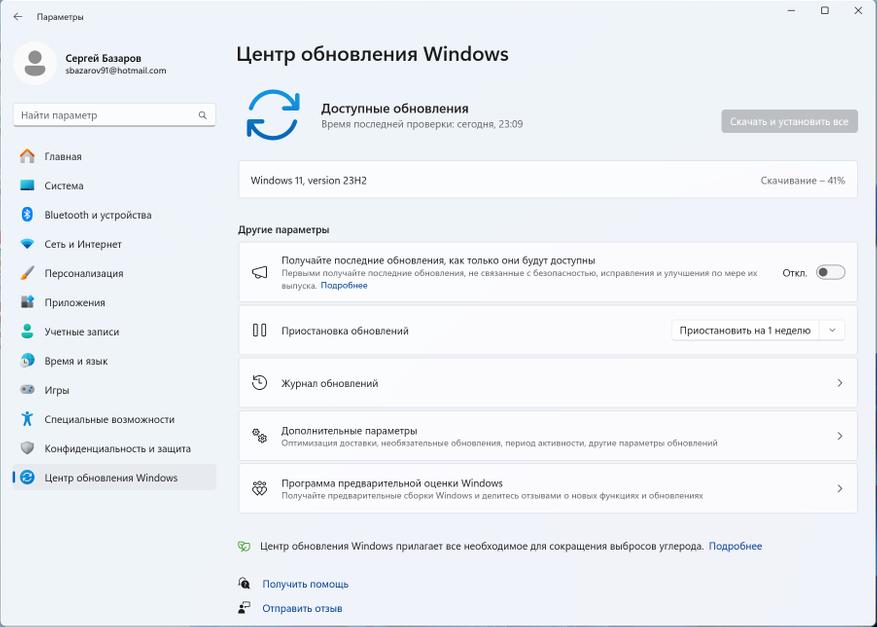The image size is (877, 627).
Task: Go to Bluetooth и устройства section
Action: click(114, 215)
